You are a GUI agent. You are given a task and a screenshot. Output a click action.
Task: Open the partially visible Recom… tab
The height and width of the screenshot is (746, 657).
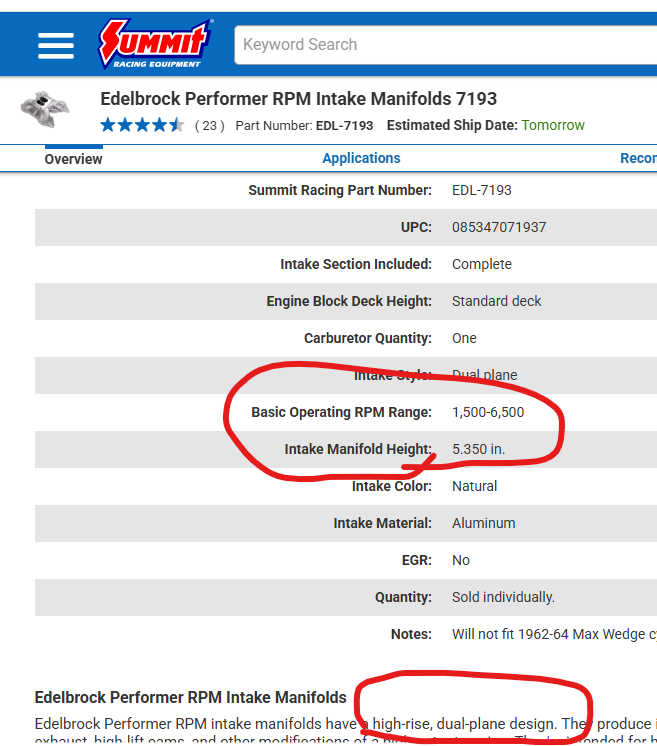[638, 158]
